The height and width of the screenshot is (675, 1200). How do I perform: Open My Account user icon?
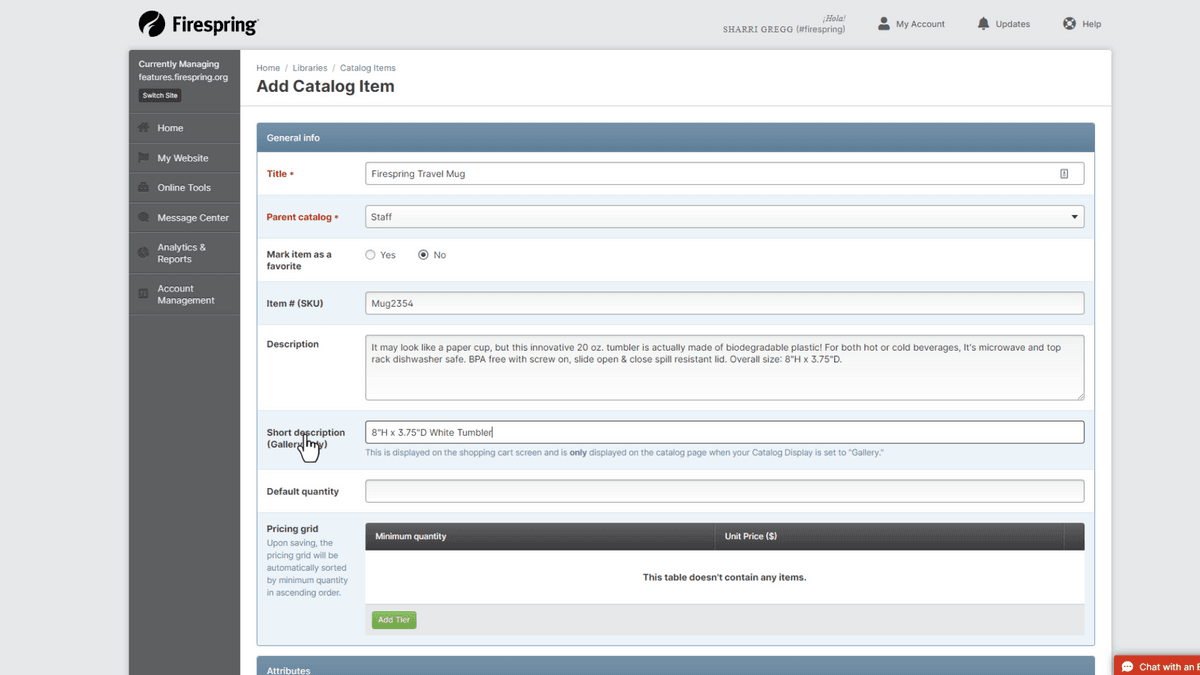click(x=883, y=23)
